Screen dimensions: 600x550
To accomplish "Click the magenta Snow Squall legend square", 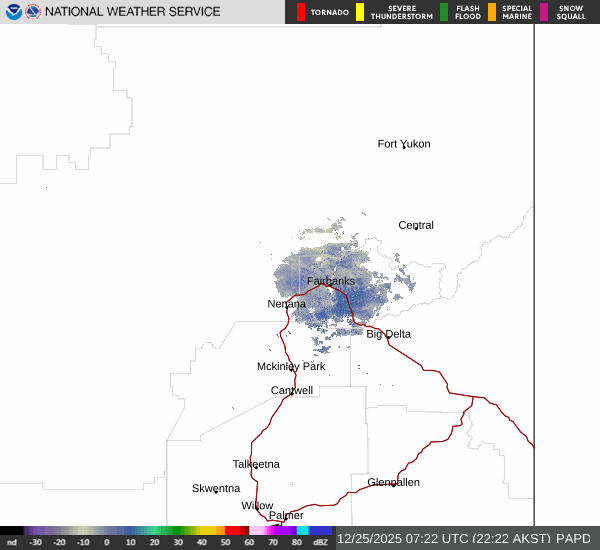I will click(544, 12).
